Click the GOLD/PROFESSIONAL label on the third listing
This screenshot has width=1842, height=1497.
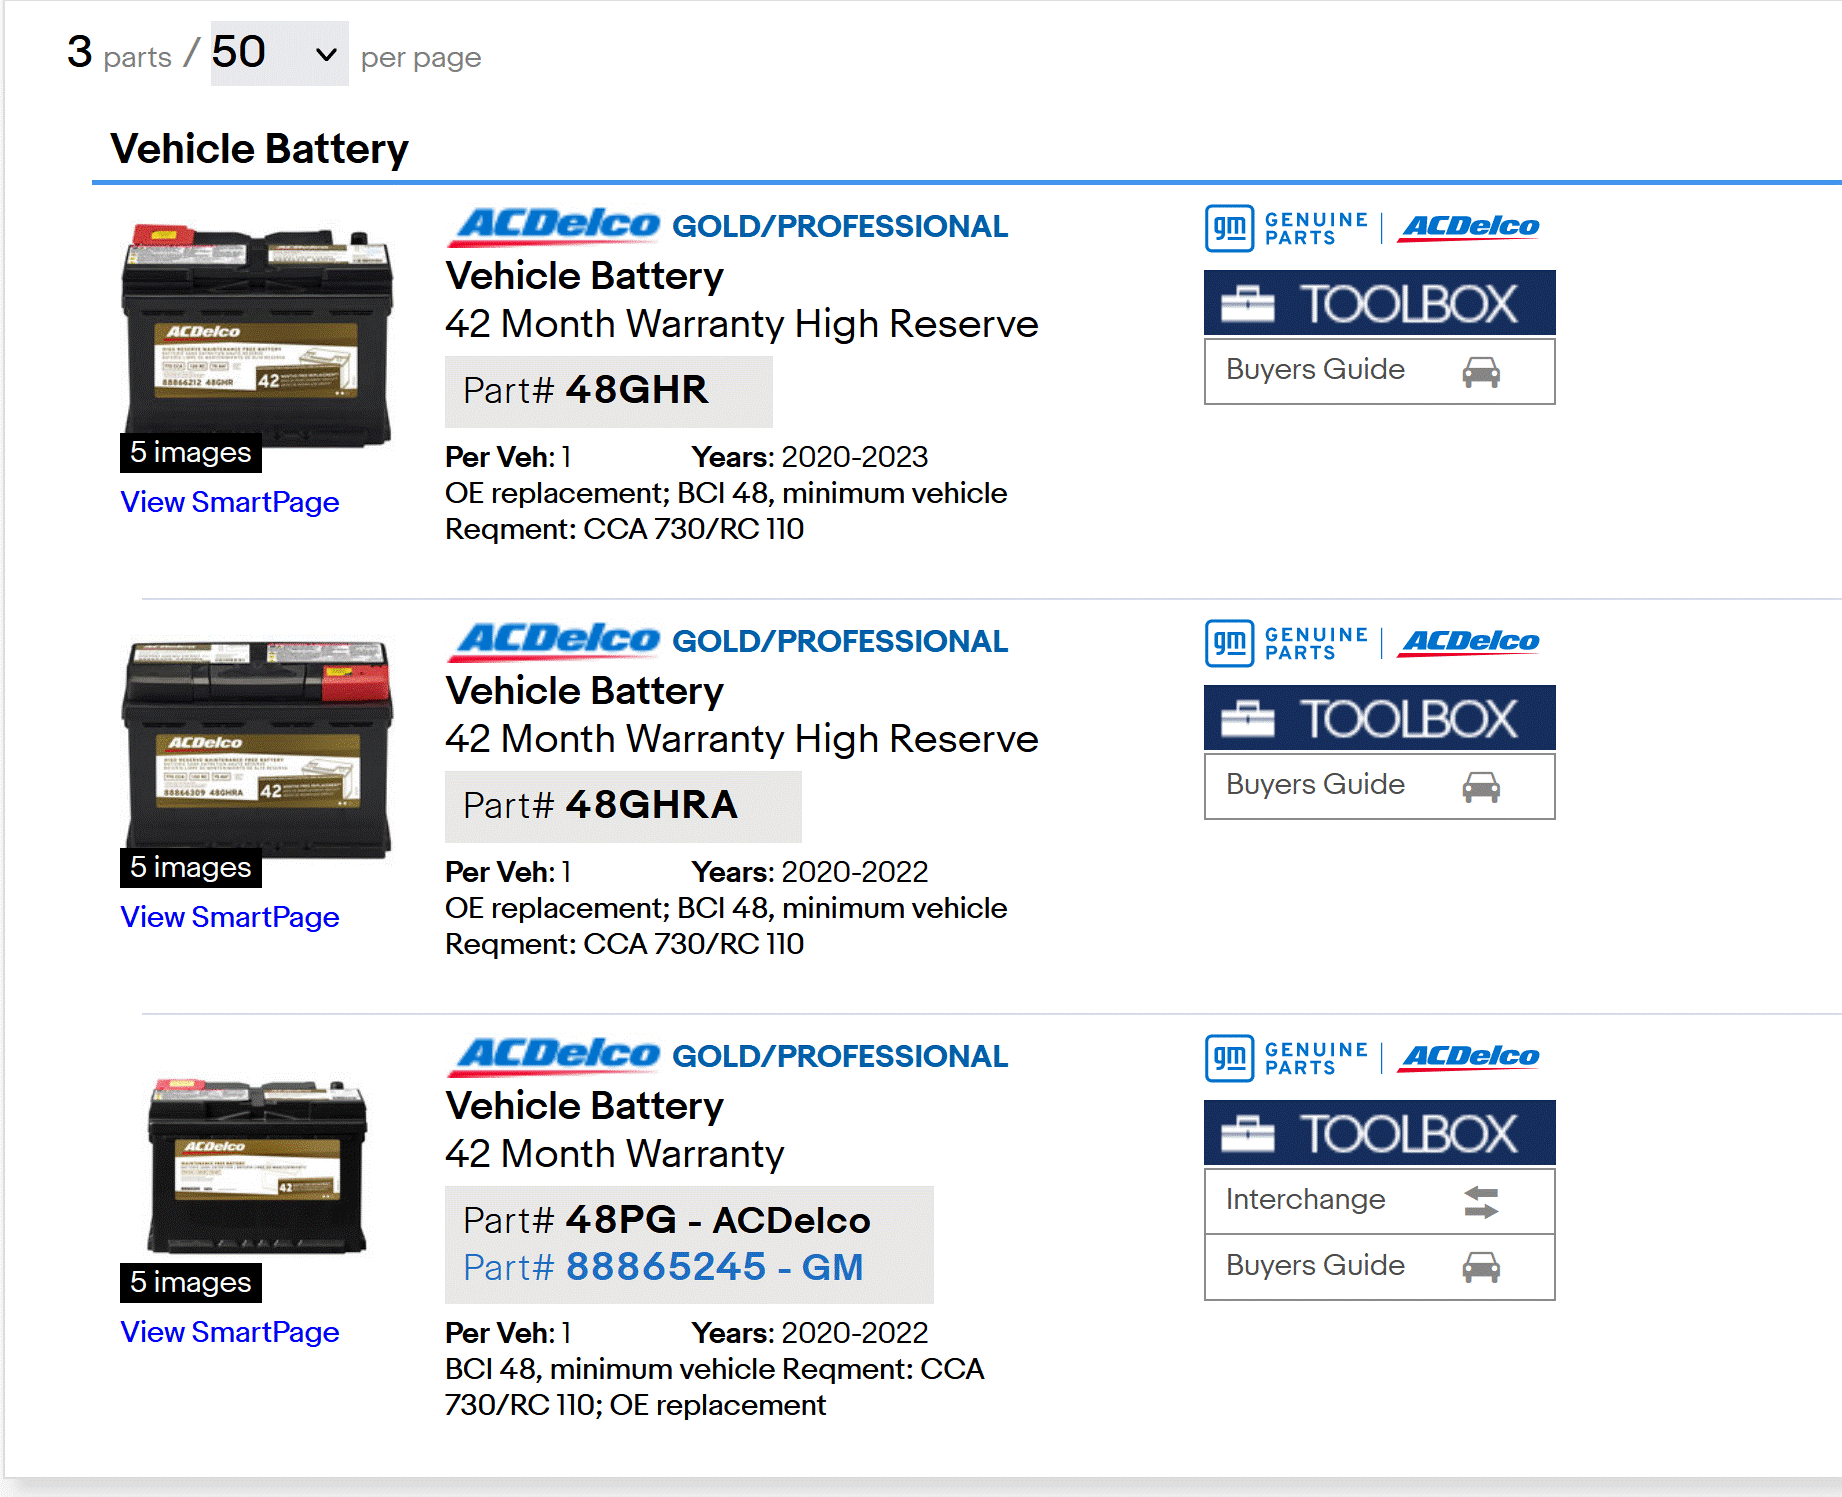(840, 1056)
